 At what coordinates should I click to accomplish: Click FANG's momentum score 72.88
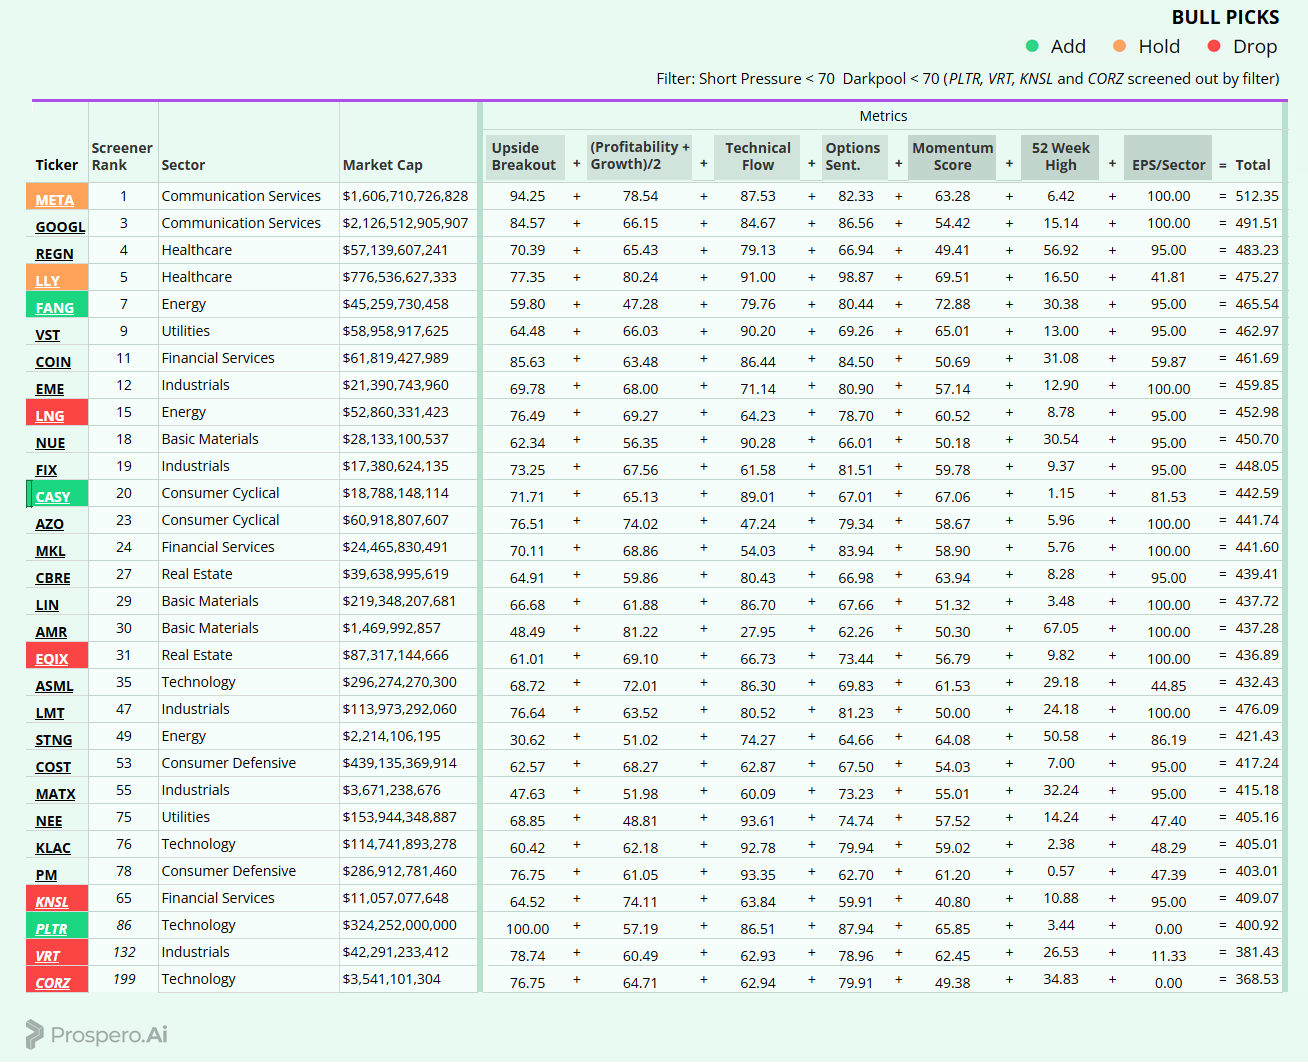[952, 304]
